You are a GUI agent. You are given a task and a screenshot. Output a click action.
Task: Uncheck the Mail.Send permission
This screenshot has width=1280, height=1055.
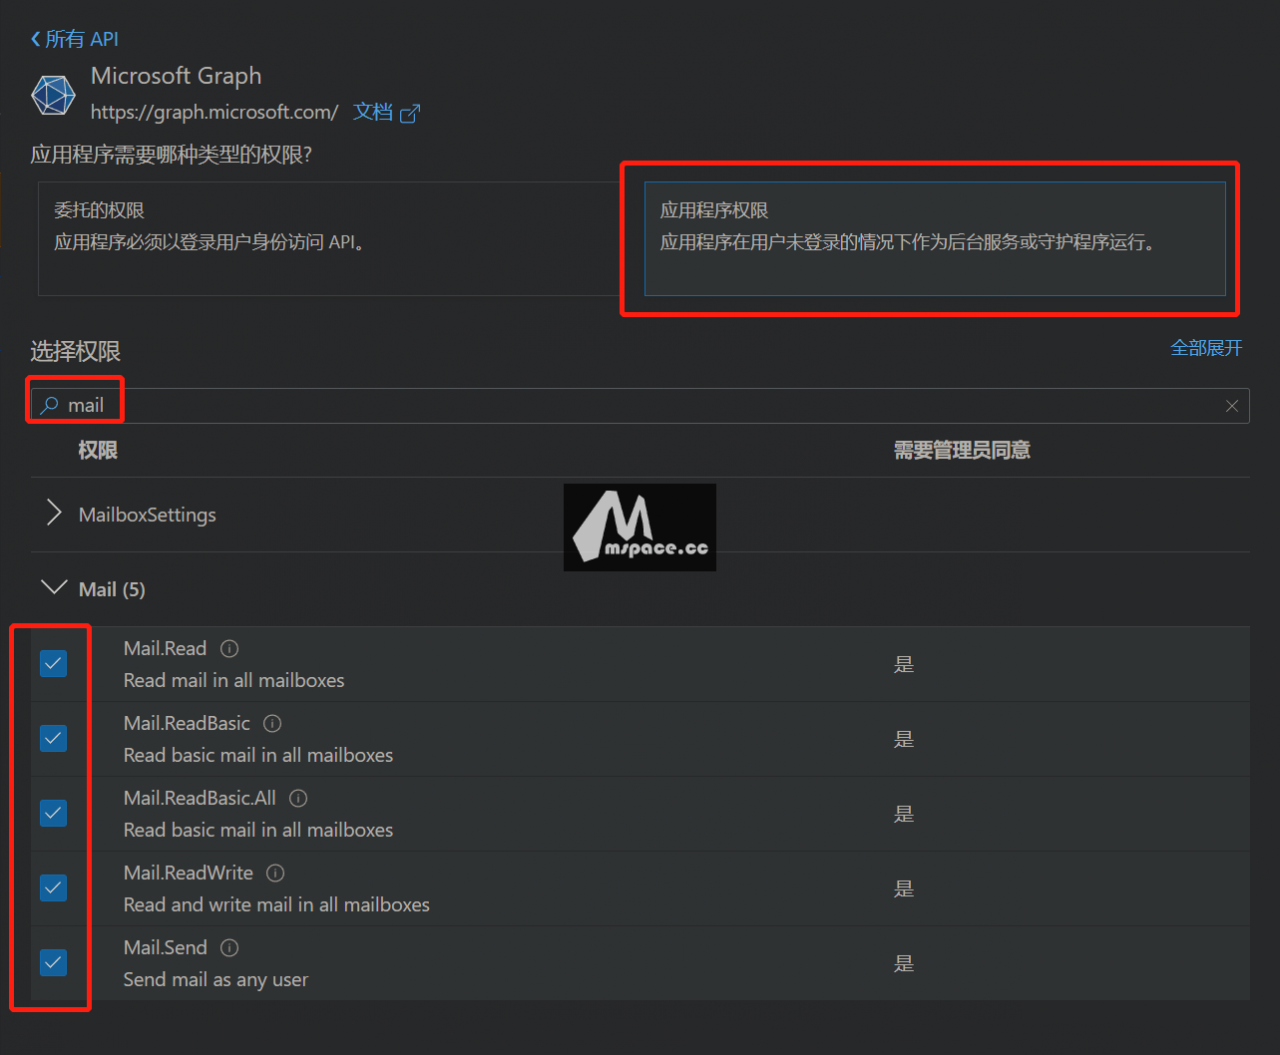(53, 962)
